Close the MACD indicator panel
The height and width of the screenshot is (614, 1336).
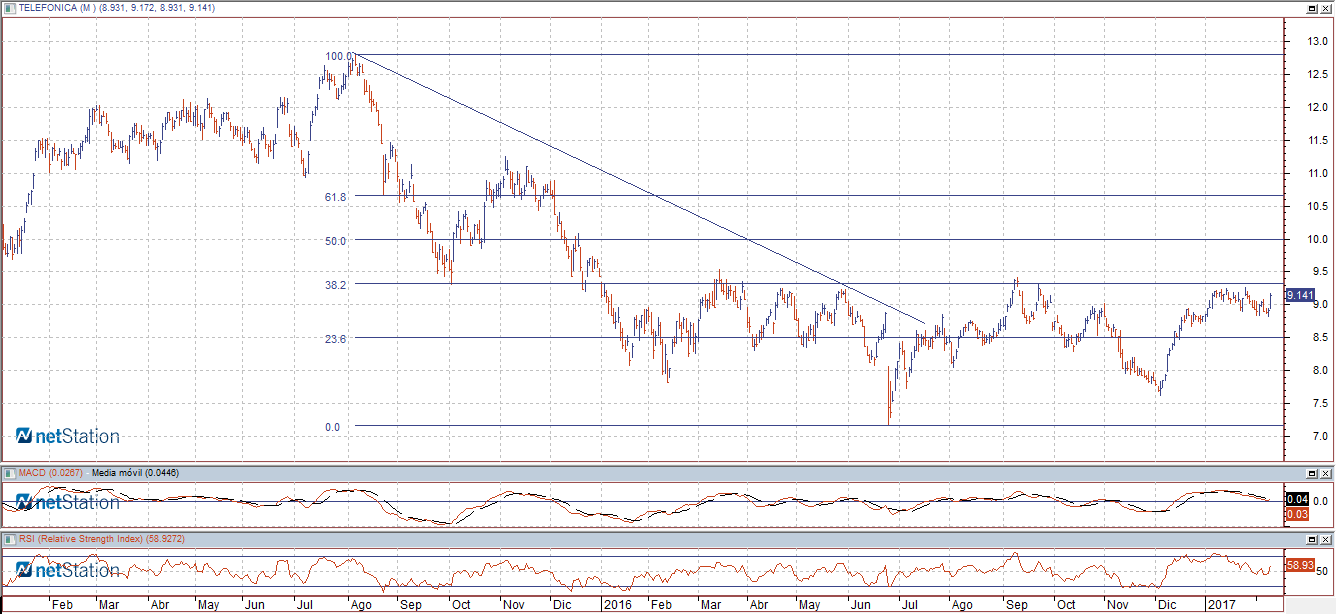coord(1325,472)
